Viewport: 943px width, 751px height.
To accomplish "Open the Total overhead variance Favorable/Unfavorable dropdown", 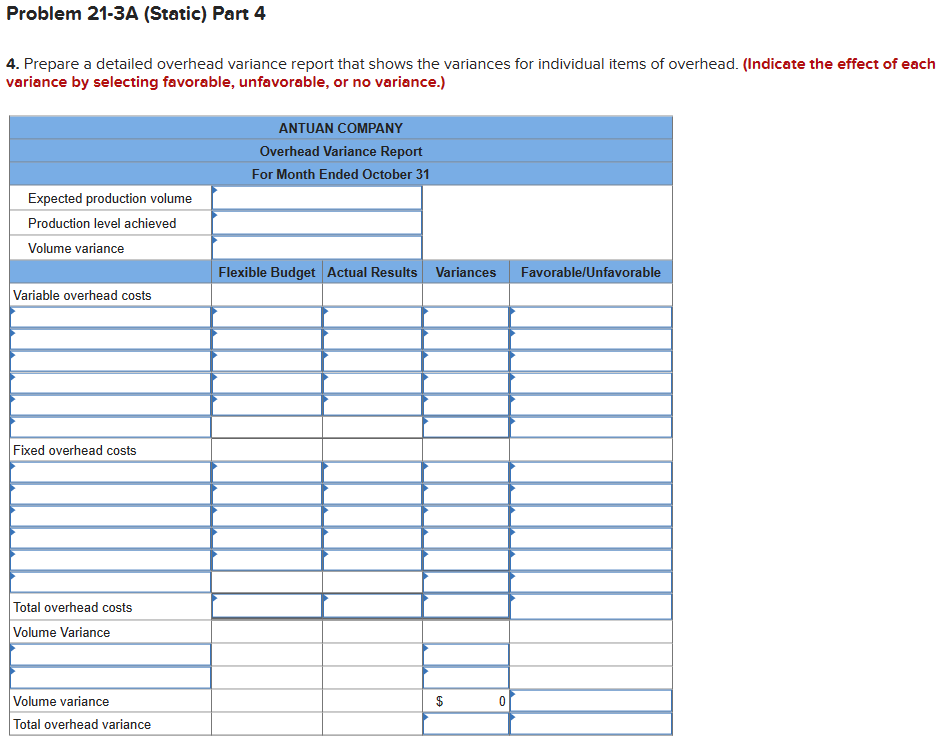I will coord(590,724).
